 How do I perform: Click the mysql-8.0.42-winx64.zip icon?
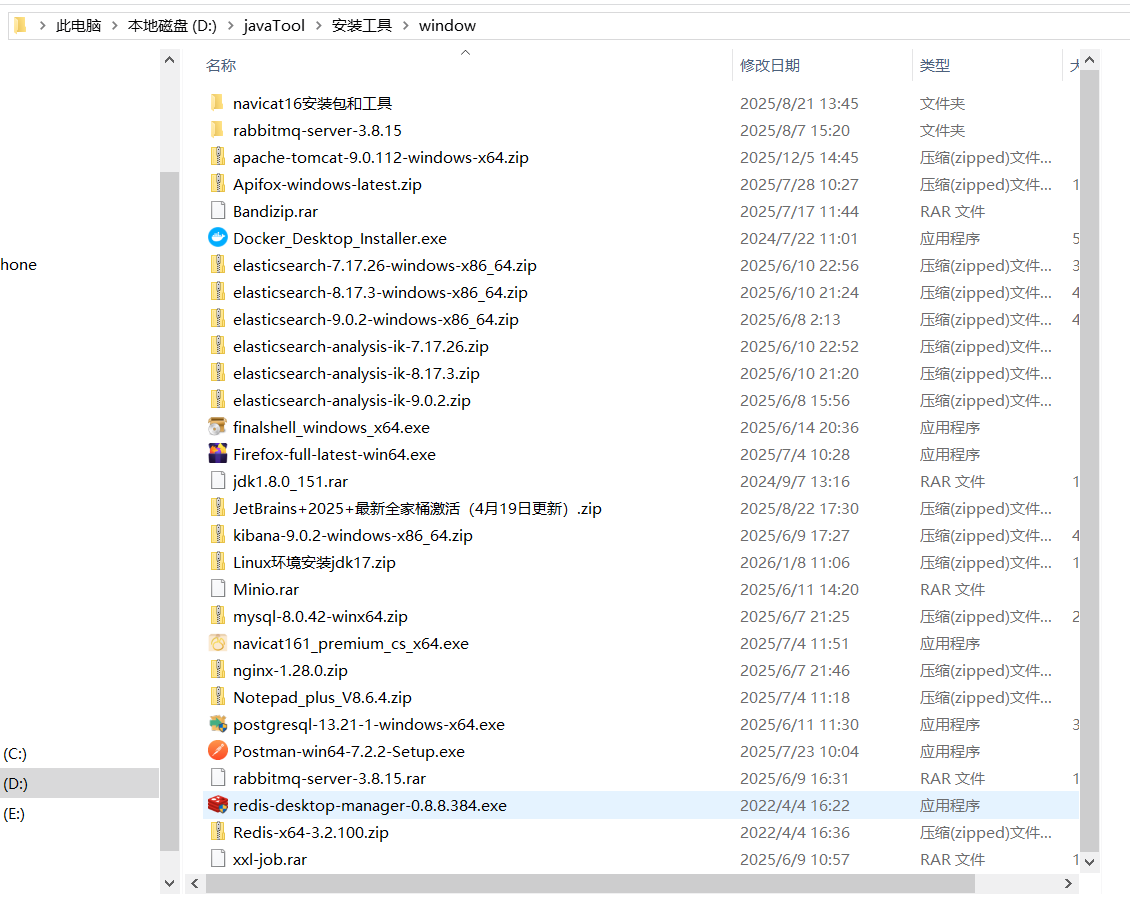[x=218, y=616]
